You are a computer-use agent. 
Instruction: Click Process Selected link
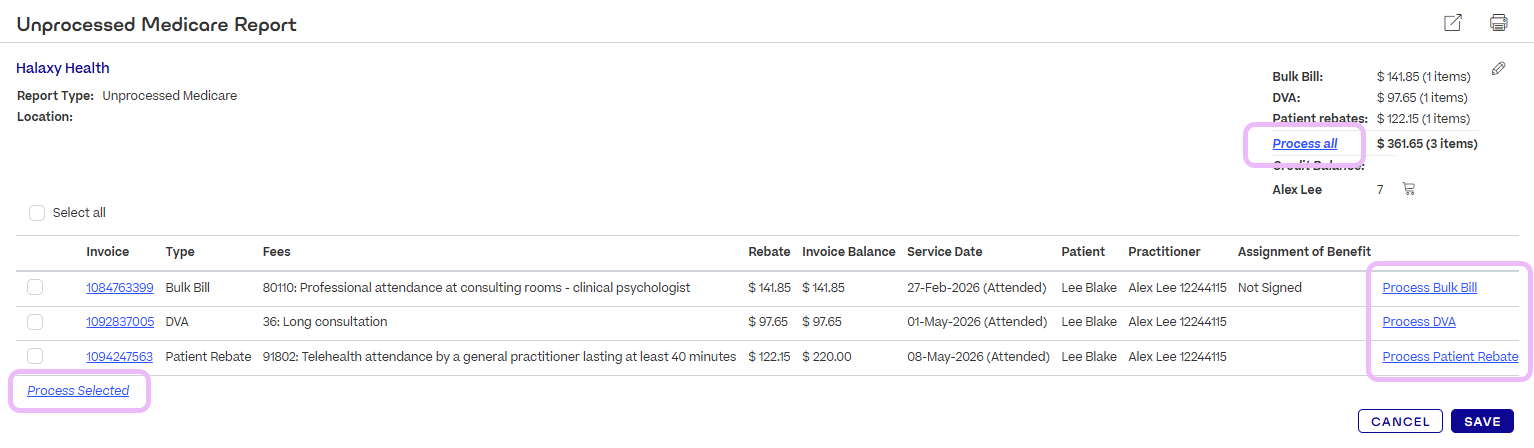78,391
